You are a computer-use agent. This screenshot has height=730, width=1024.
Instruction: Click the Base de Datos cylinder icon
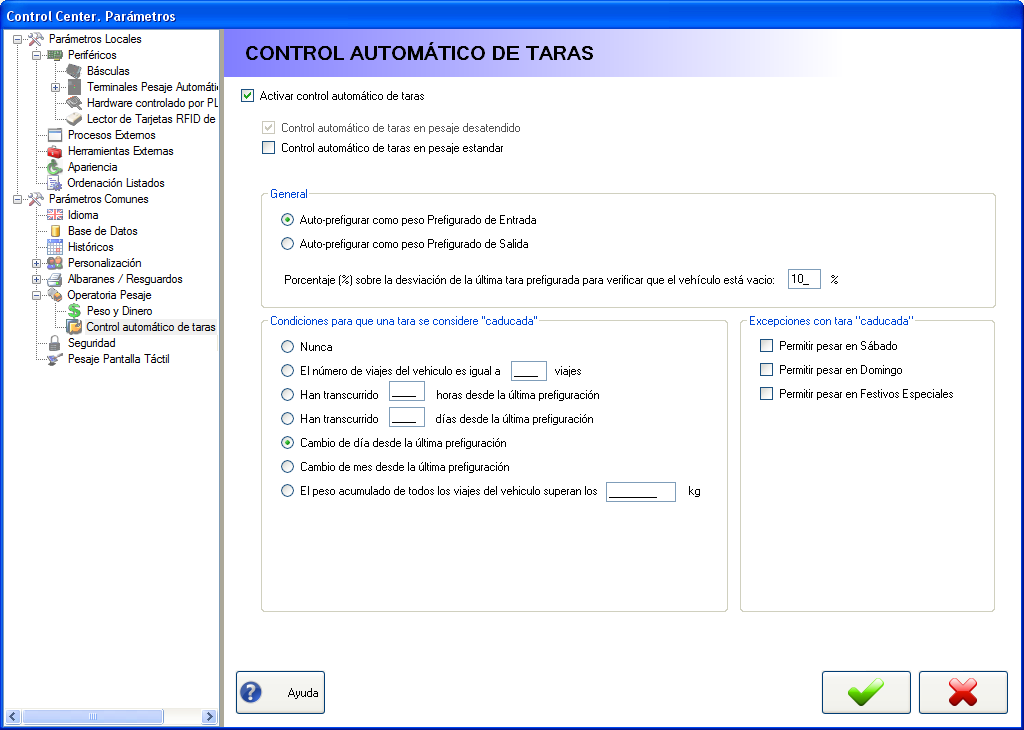click(x=55, y=230)
